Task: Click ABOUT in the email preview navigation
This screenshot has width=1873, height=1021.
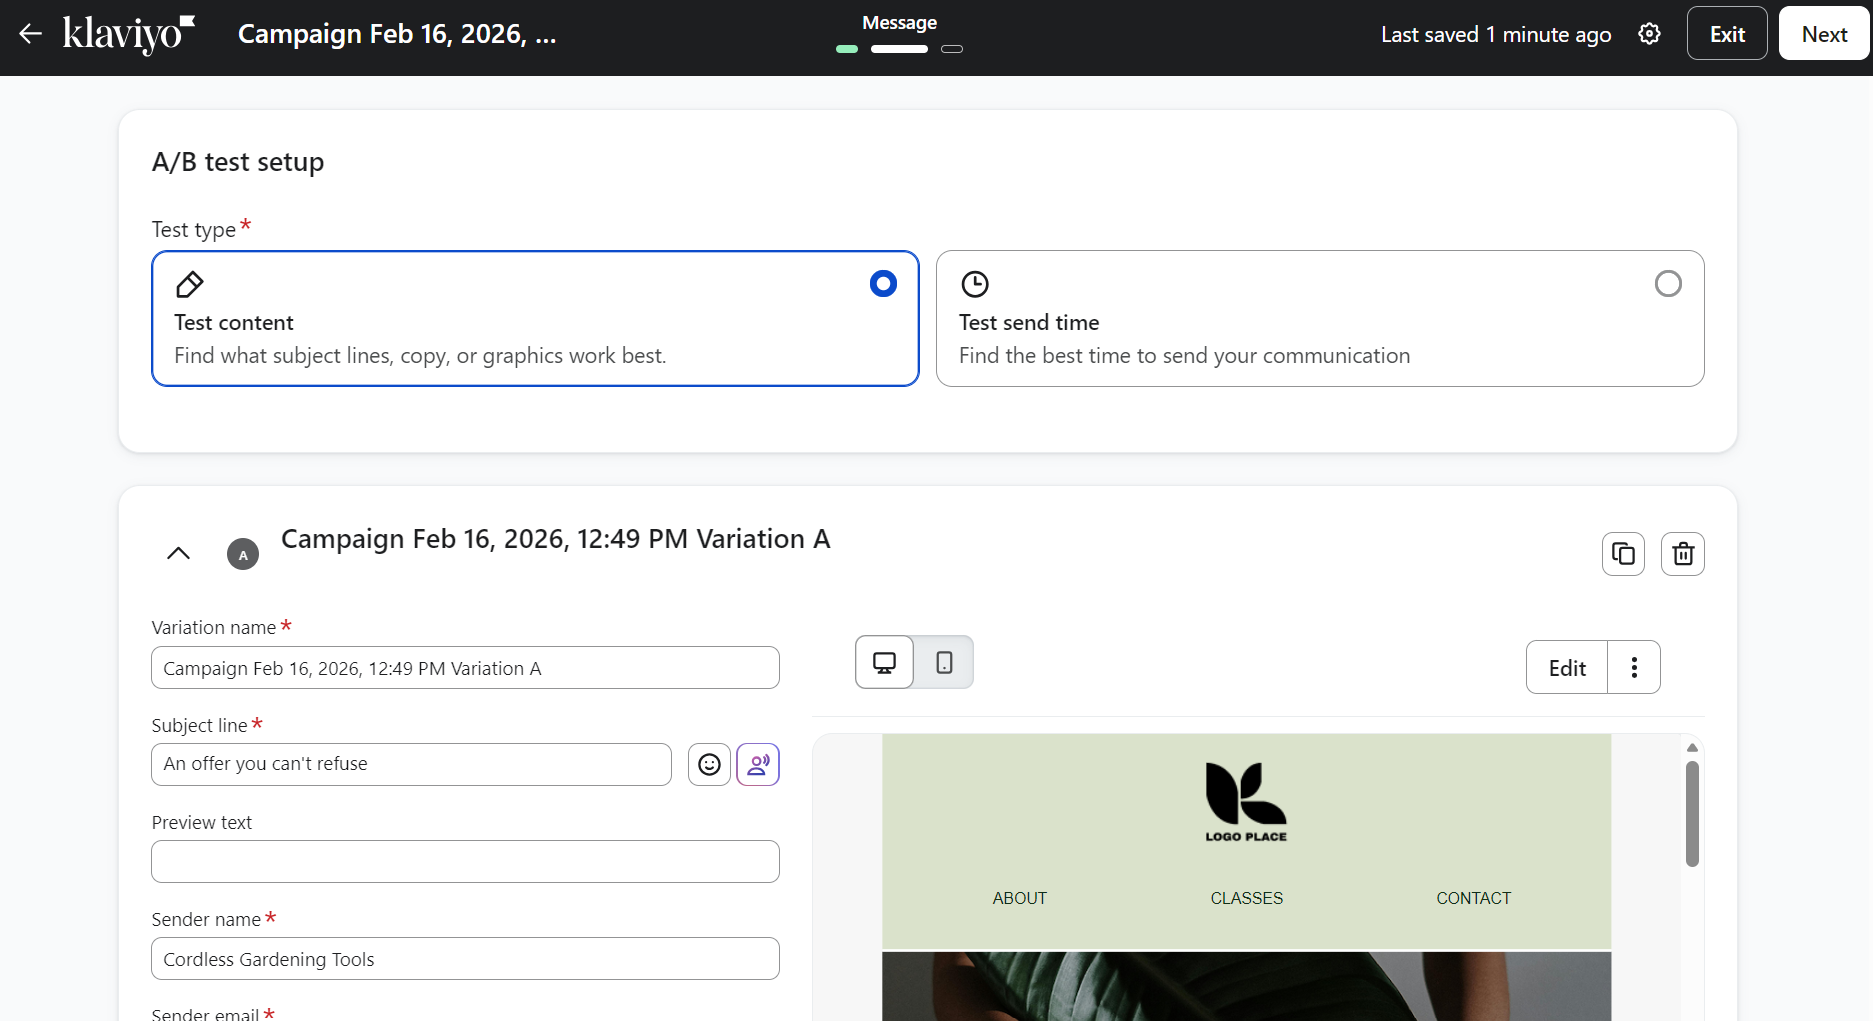Action: coord(1018,897)
